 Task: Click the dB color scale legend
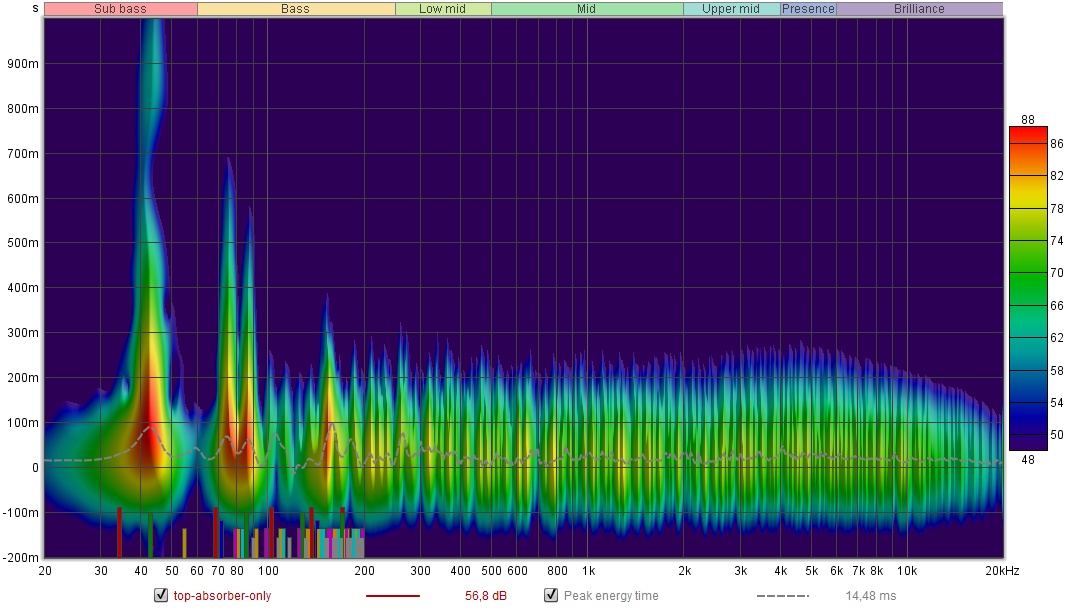1028,288
